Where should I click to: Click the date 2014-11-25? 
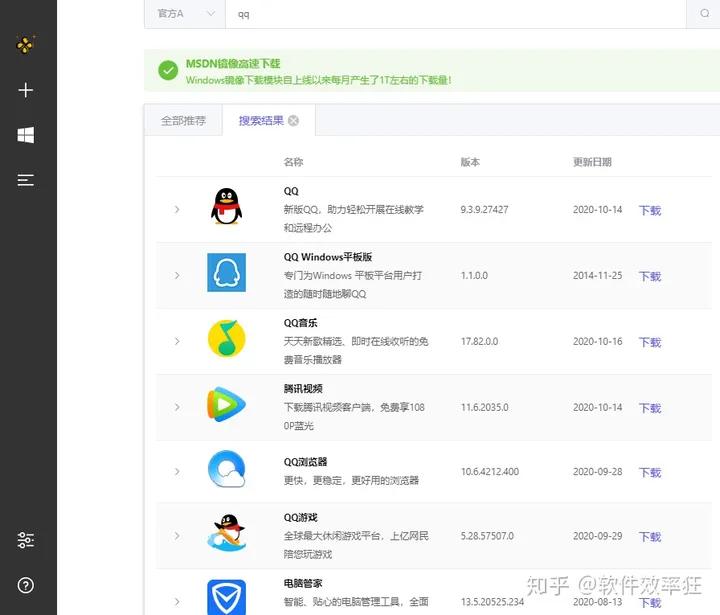point(597,275)
